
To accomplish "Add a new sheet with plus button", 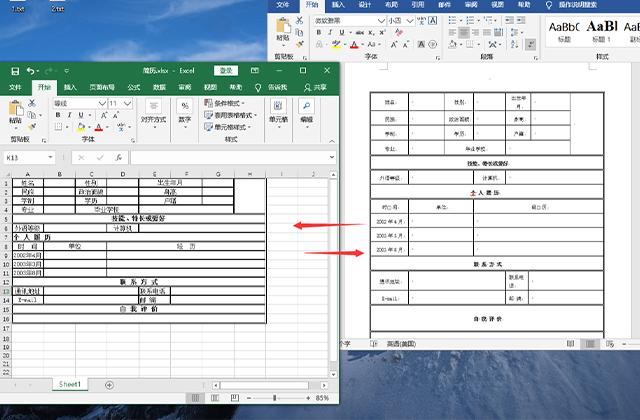I will 109,385.
